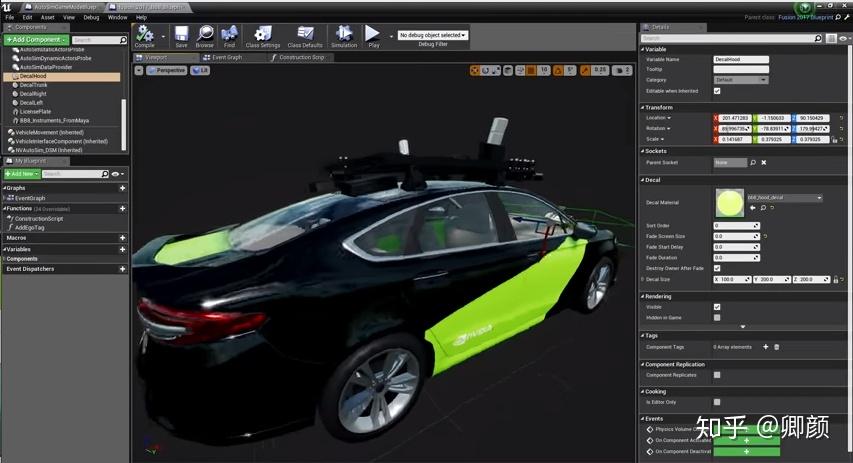Open Compile options dropdown arrow

click(x=163, y=36)
